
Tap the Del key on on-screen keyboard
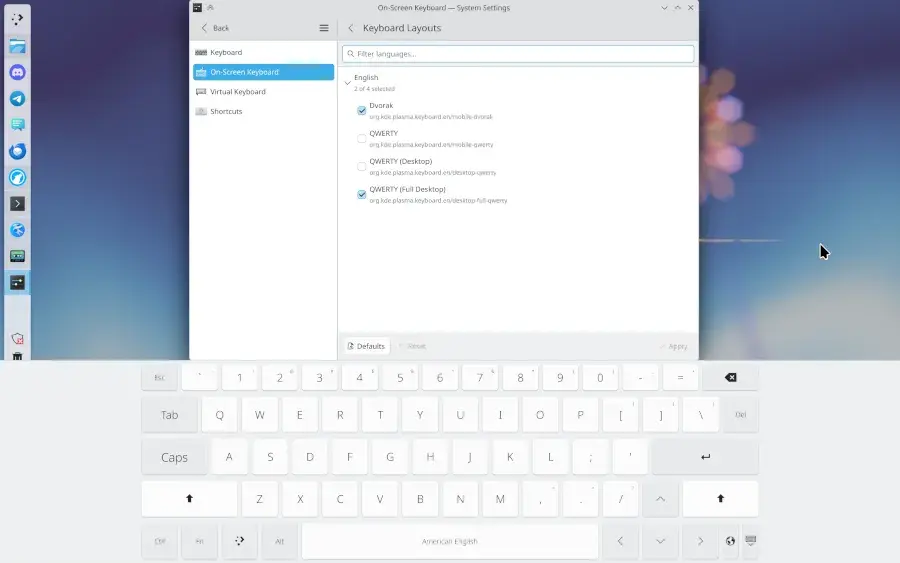click(740, 414)
